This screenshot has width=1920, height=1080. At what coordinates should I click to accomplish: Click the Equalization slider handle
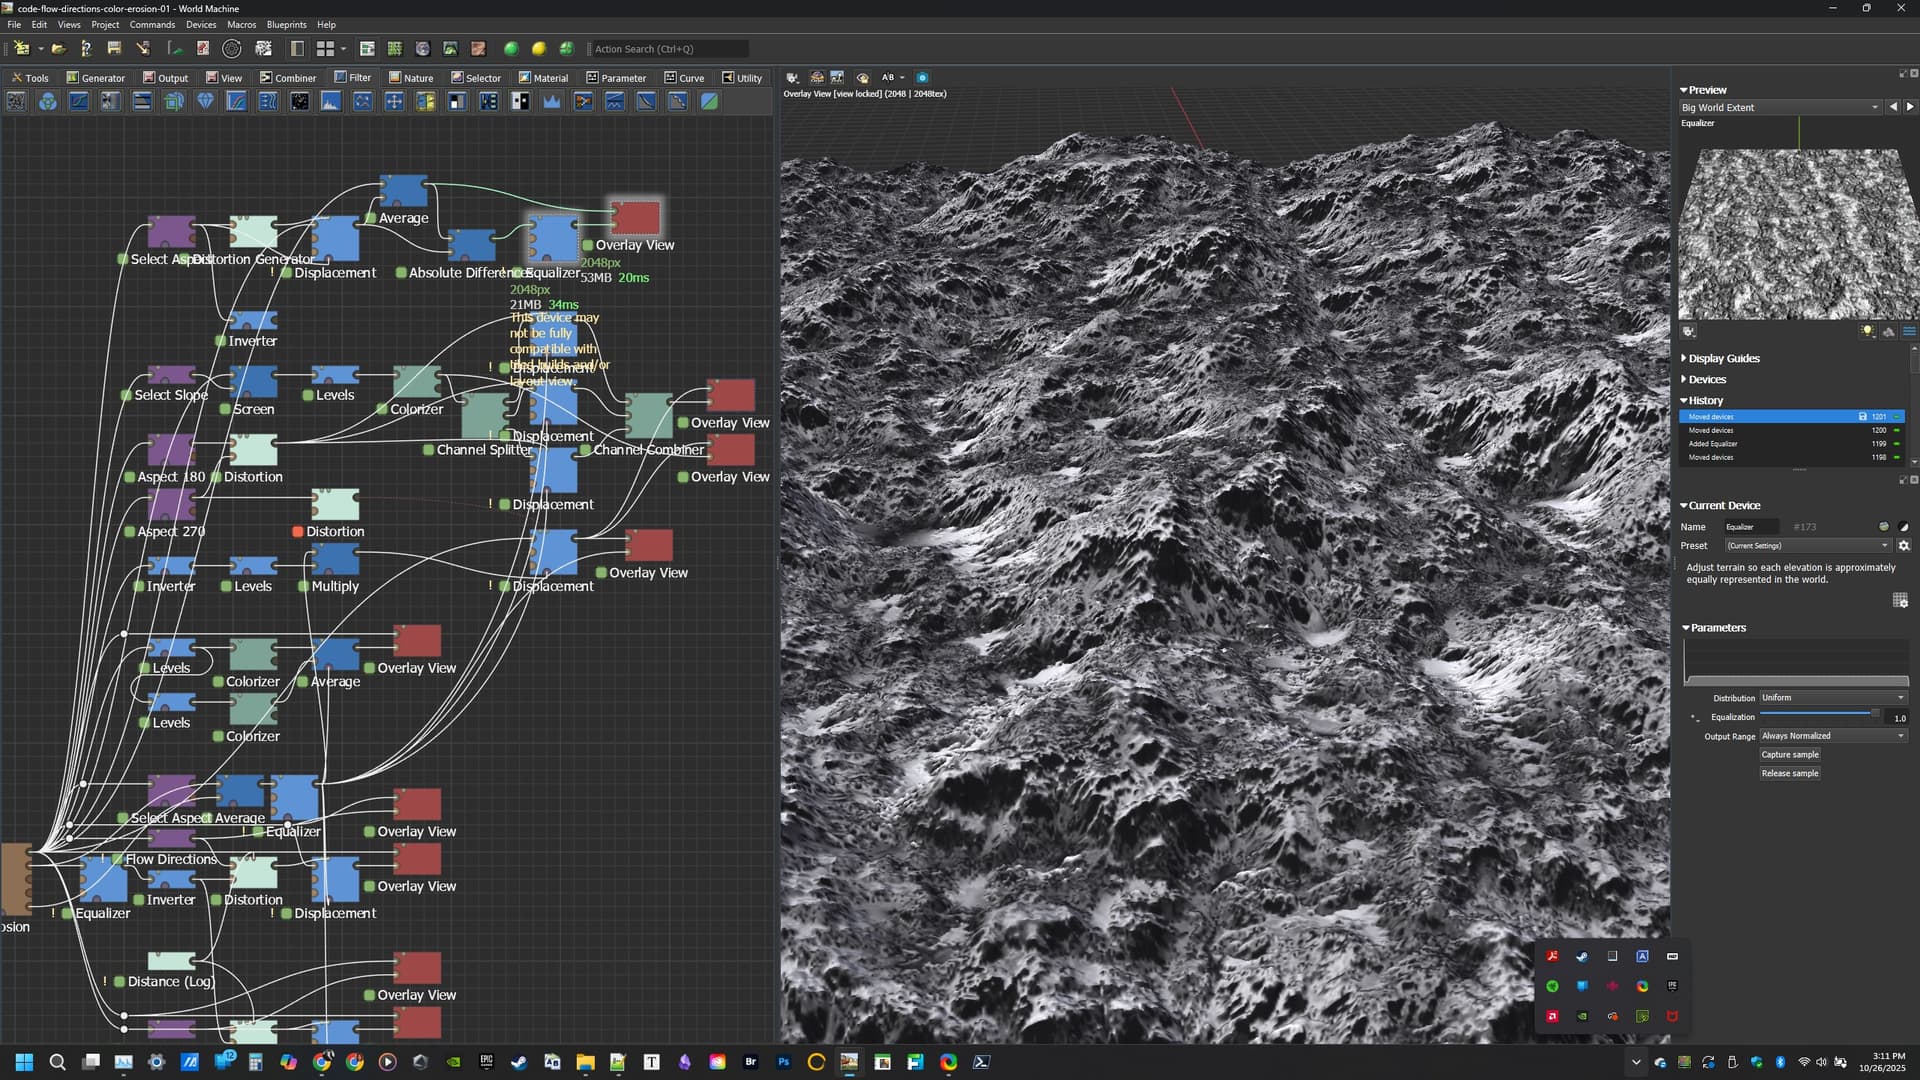(1874, 713)
